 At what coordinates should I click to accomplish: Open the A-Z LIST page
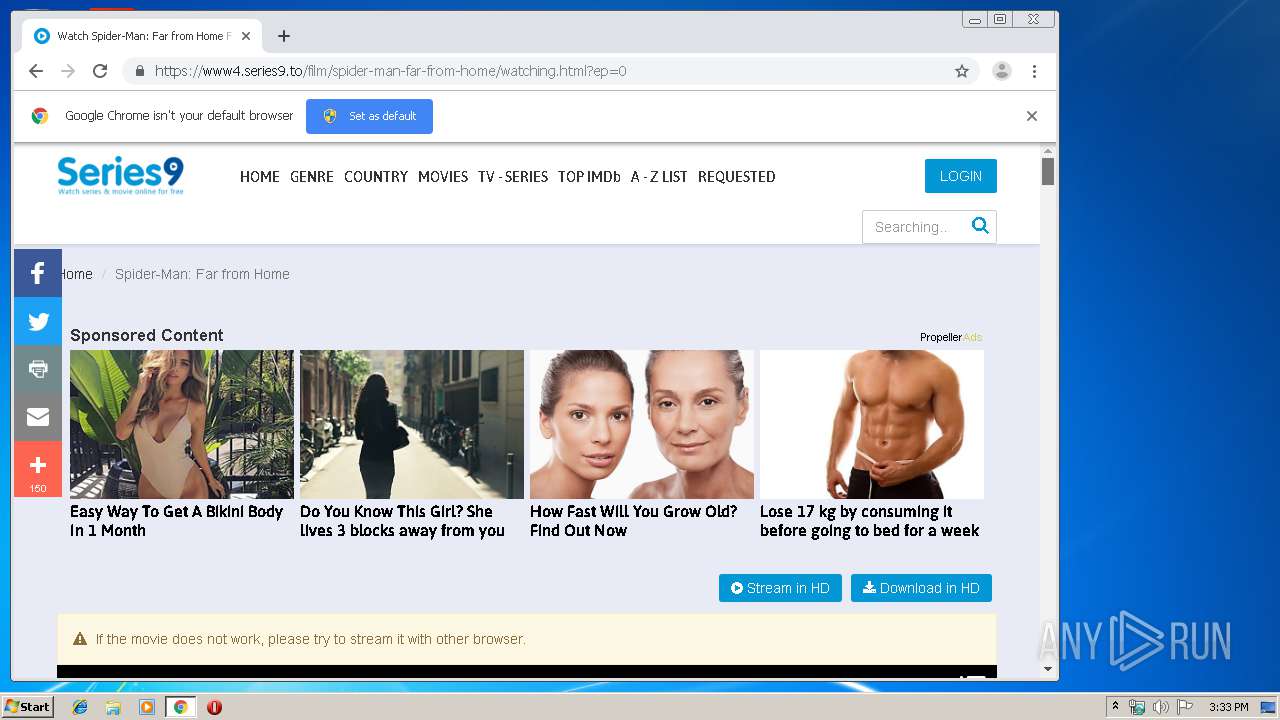[x=659, y=176]
